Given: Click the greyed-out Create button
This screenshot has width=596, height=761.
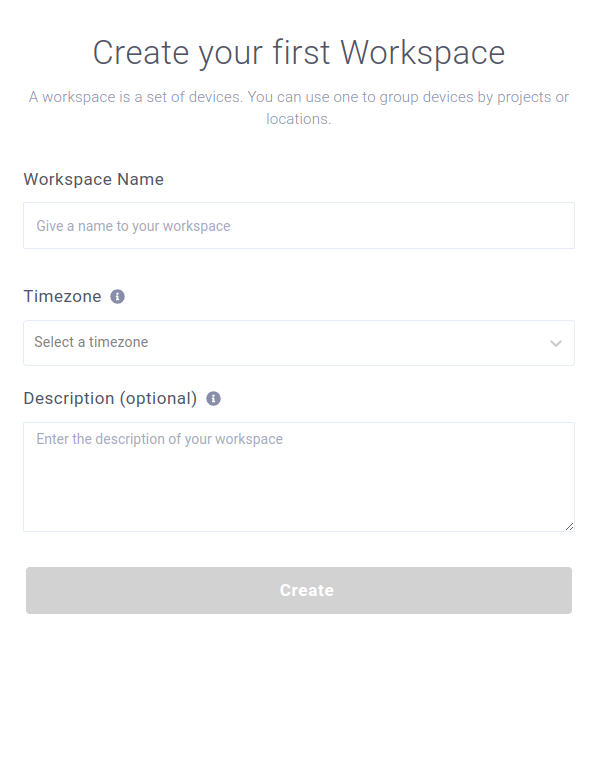Looking at the screenshot, I should pos(299,590).
